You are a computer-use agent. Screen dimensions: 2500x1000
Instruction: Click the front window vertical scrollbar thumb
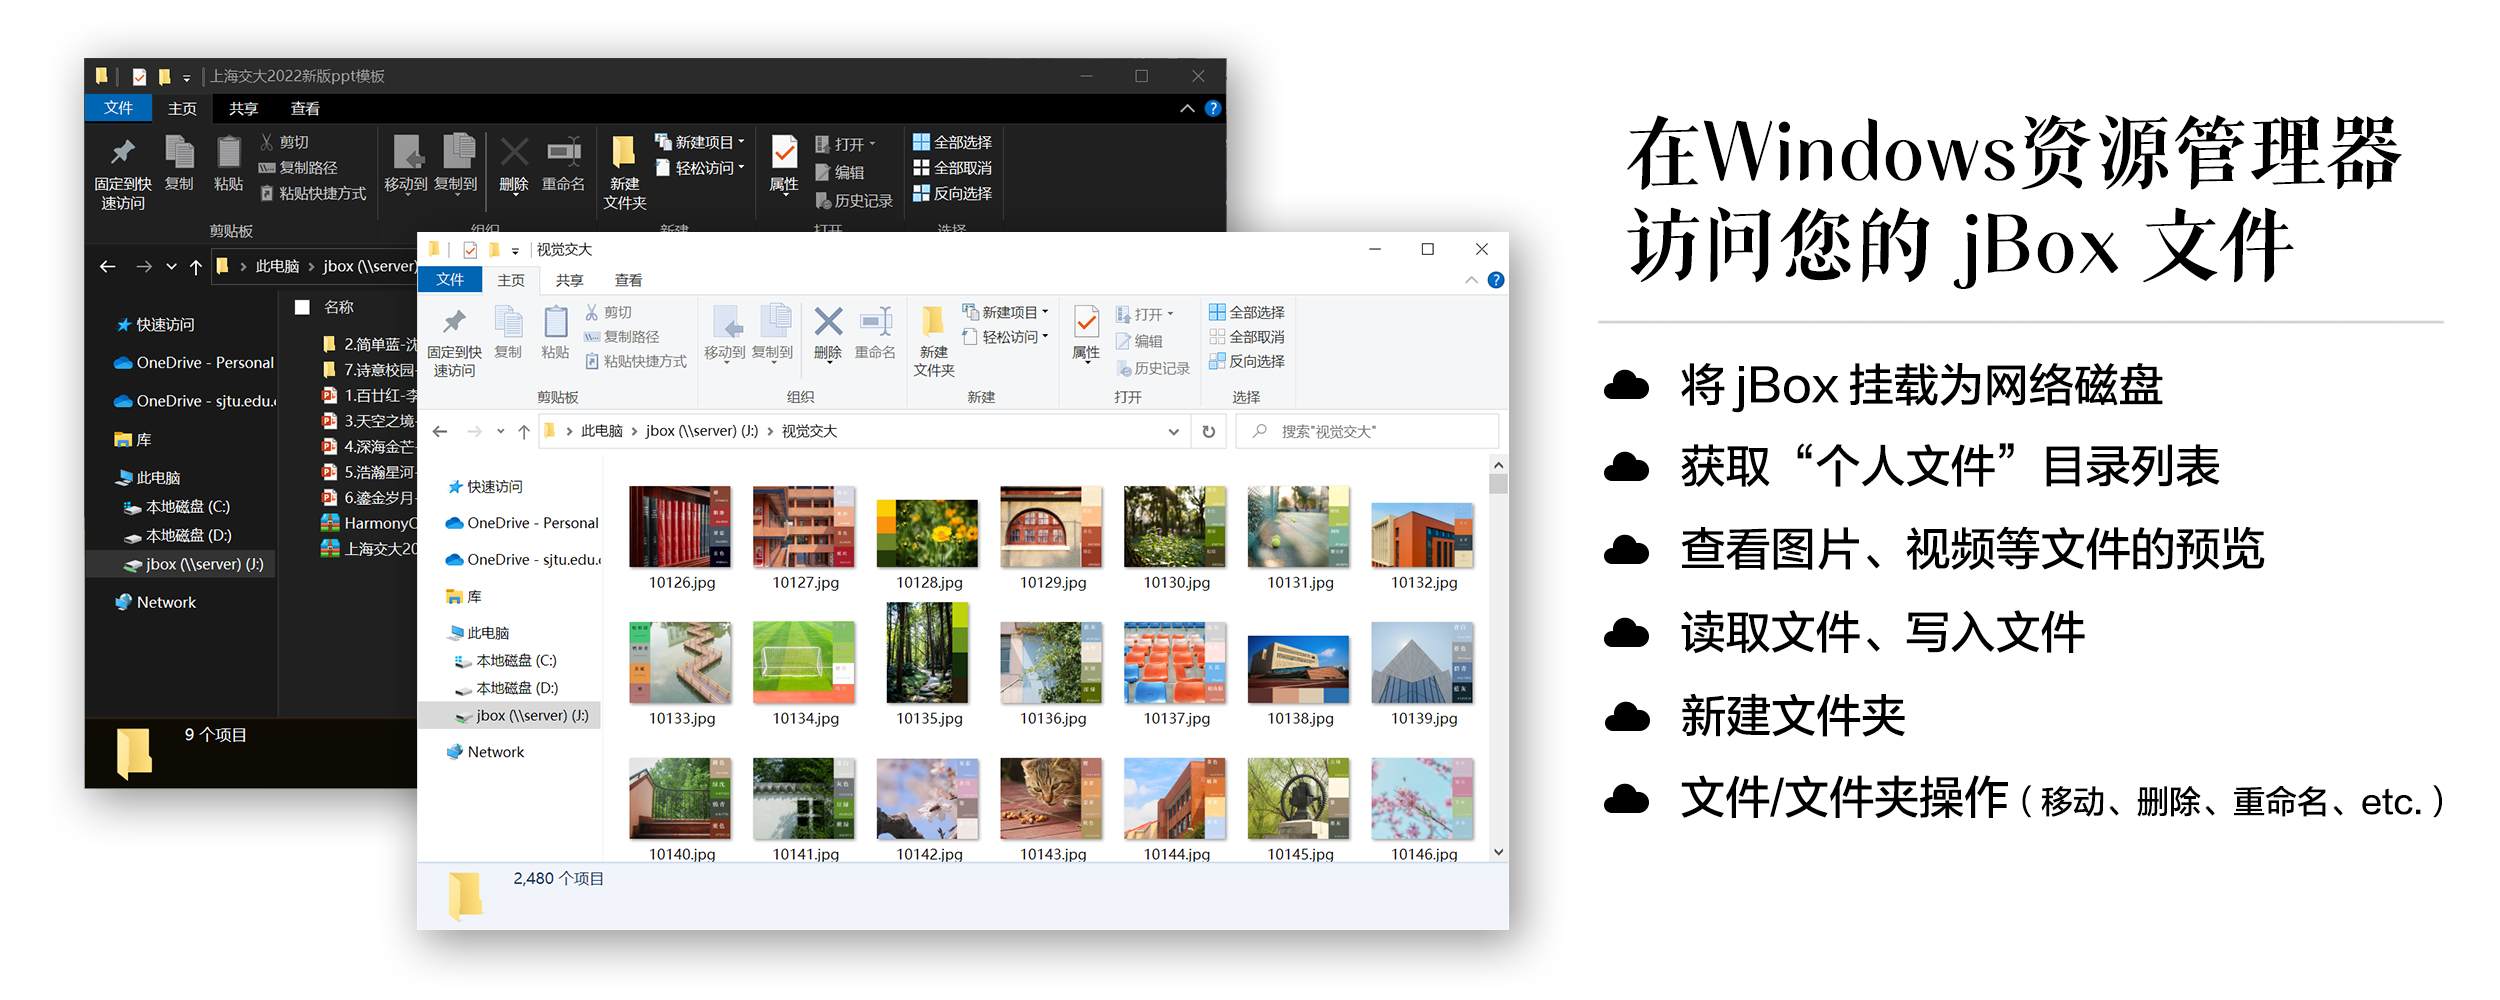(1497, 484)
